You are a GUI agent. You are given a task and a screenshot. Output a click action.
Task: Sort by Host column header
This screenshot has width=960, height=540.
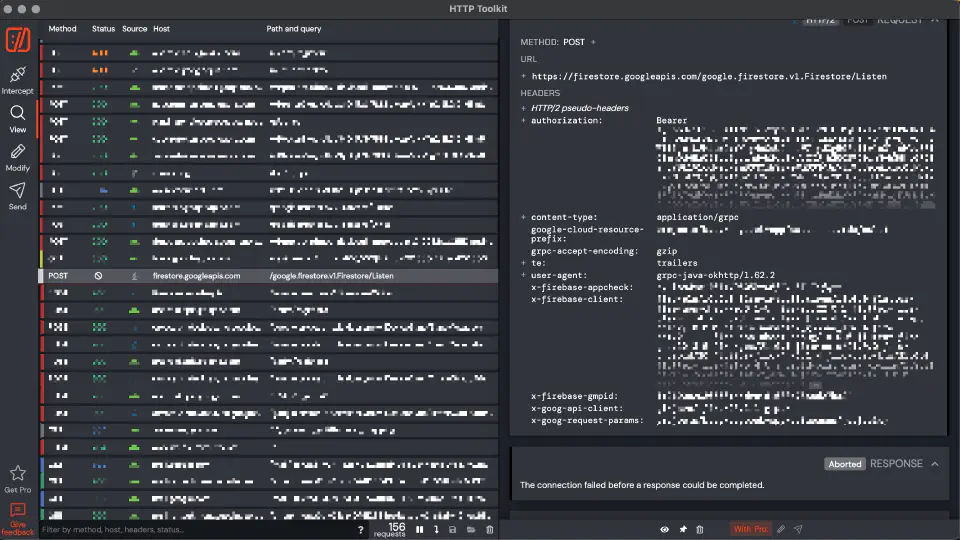[x=162, y=29]
